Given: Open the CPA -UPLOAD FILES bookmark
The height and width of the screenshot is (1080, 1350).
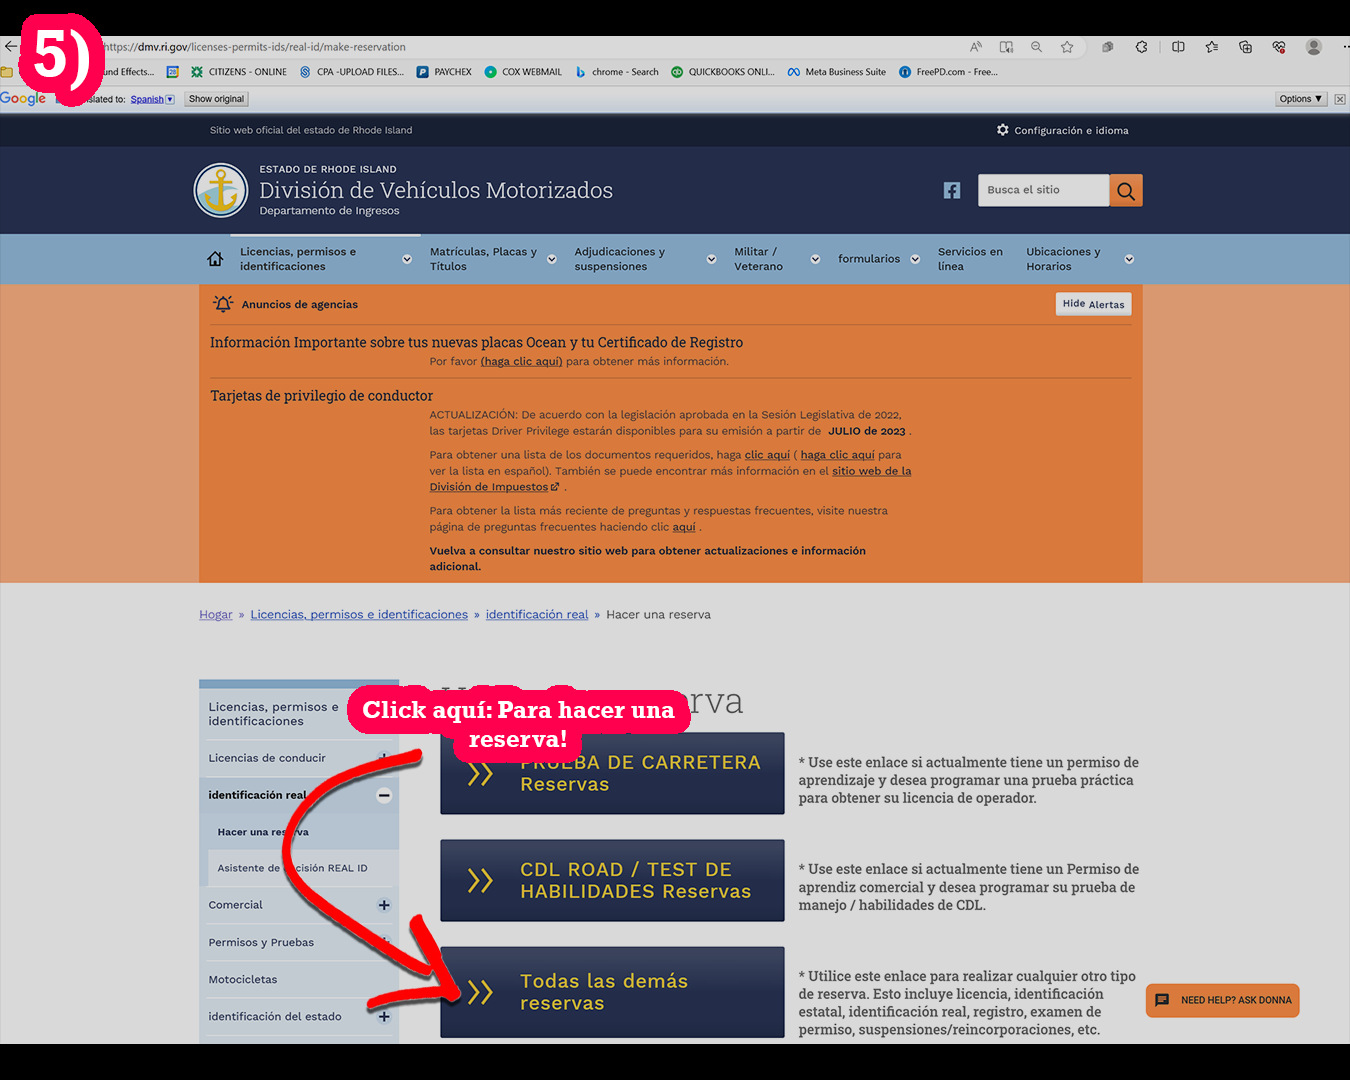Looking at the screenshot, I should 352,72.
